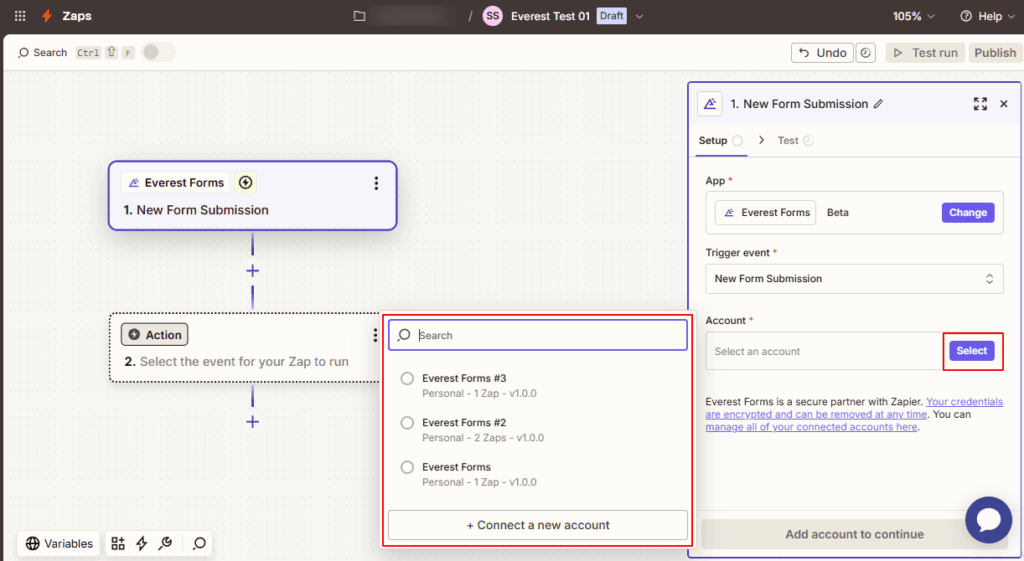Click the Everest Forms app badge on trigger step
This screenshot has width=1024, height=561.
click(176, 183)
